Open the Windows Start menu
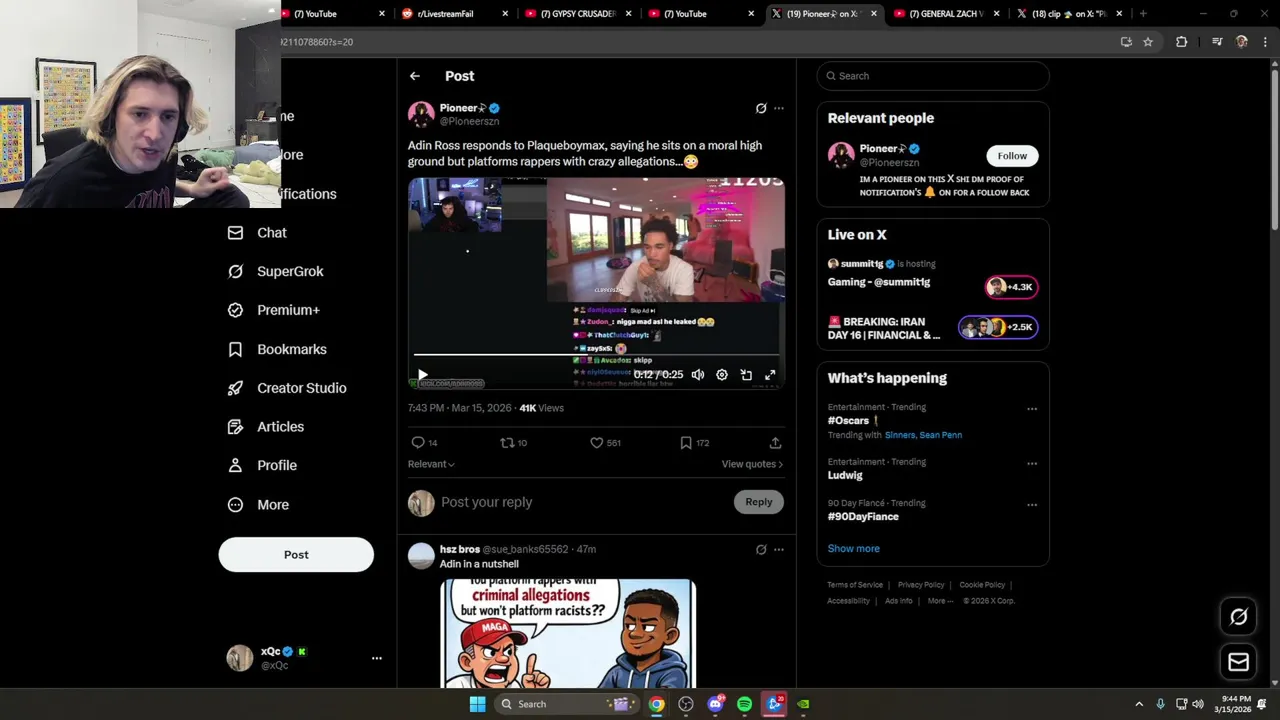 (477, 704)
